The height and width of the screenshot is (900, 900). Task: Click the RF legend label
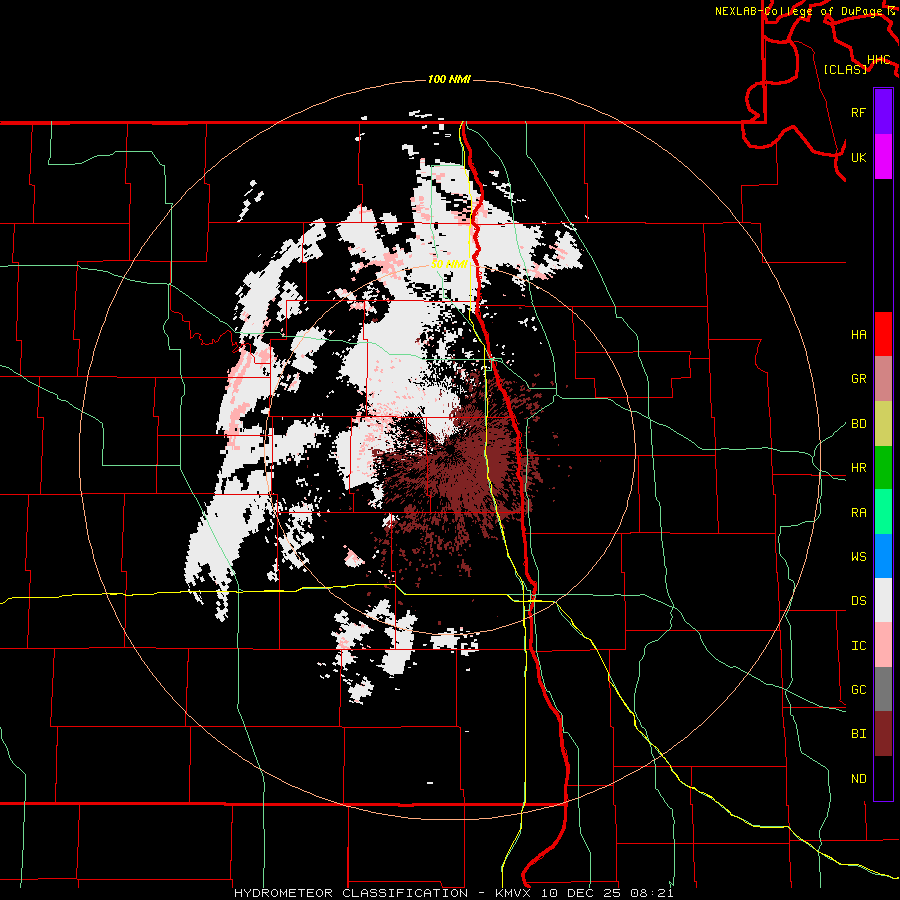click(858, 112)
